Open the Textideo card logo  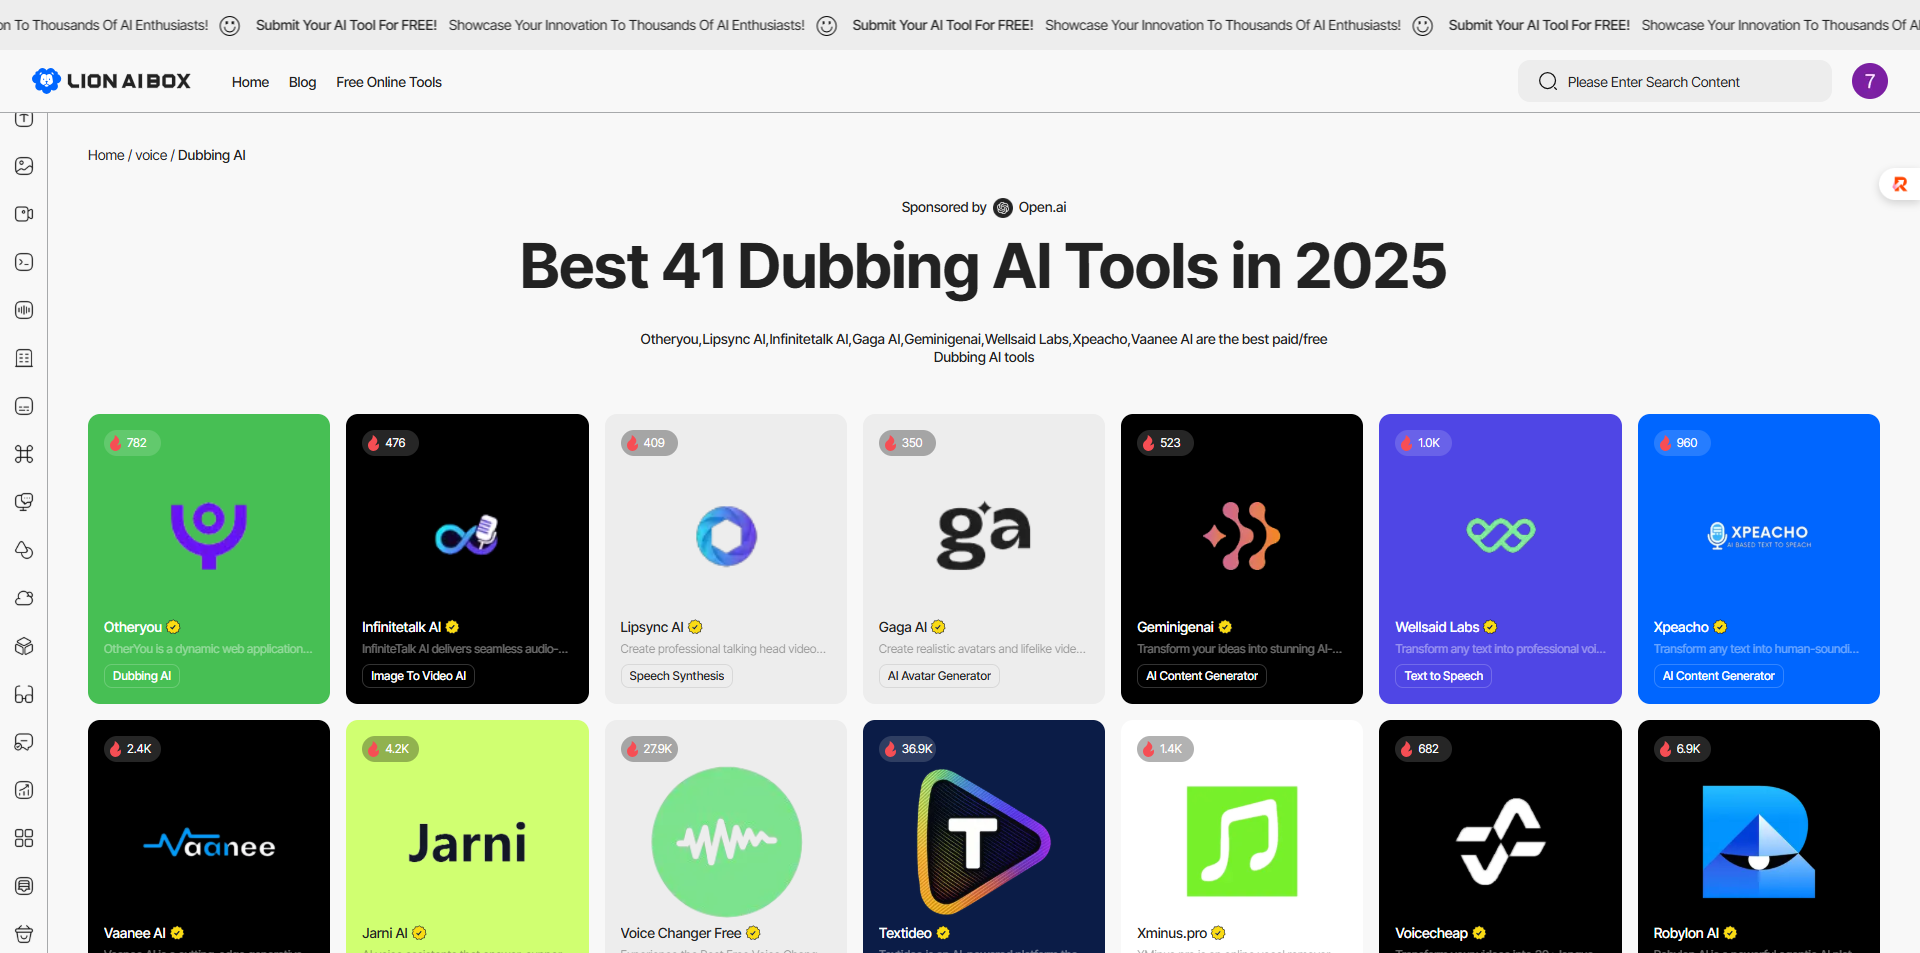pos(984,842)
